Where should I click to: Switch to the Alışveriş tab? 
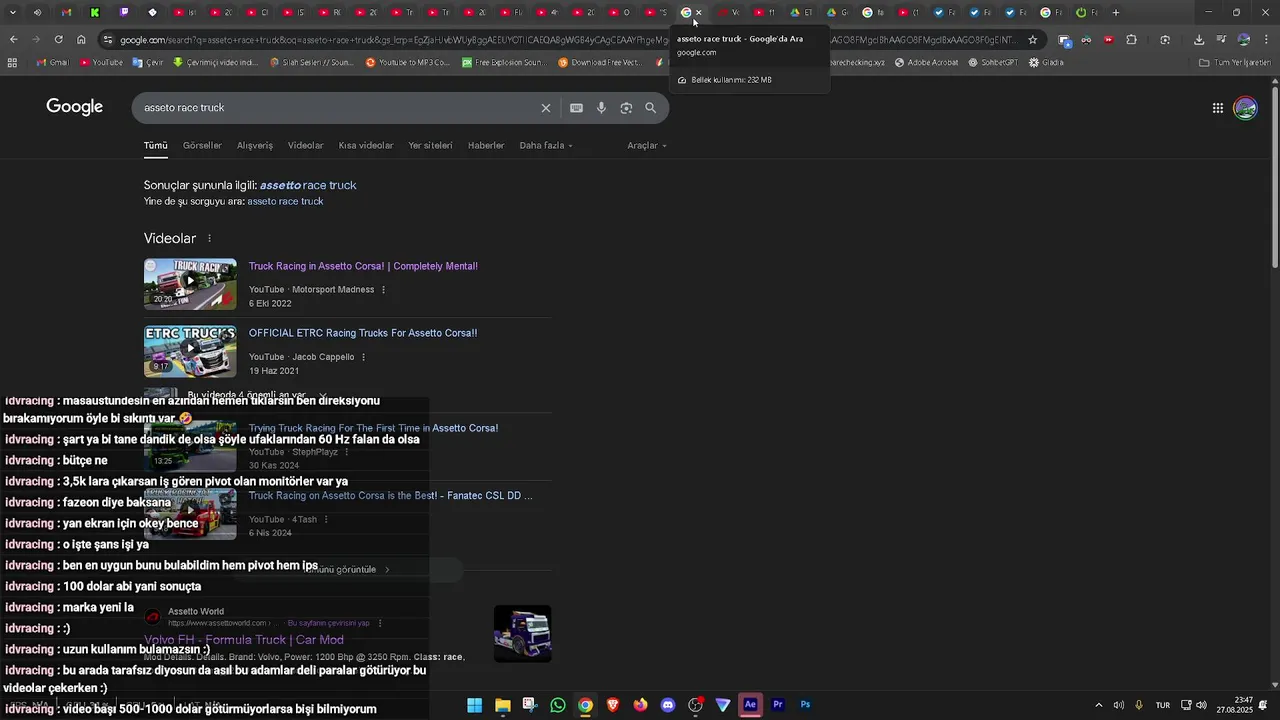tap(255, 146)
